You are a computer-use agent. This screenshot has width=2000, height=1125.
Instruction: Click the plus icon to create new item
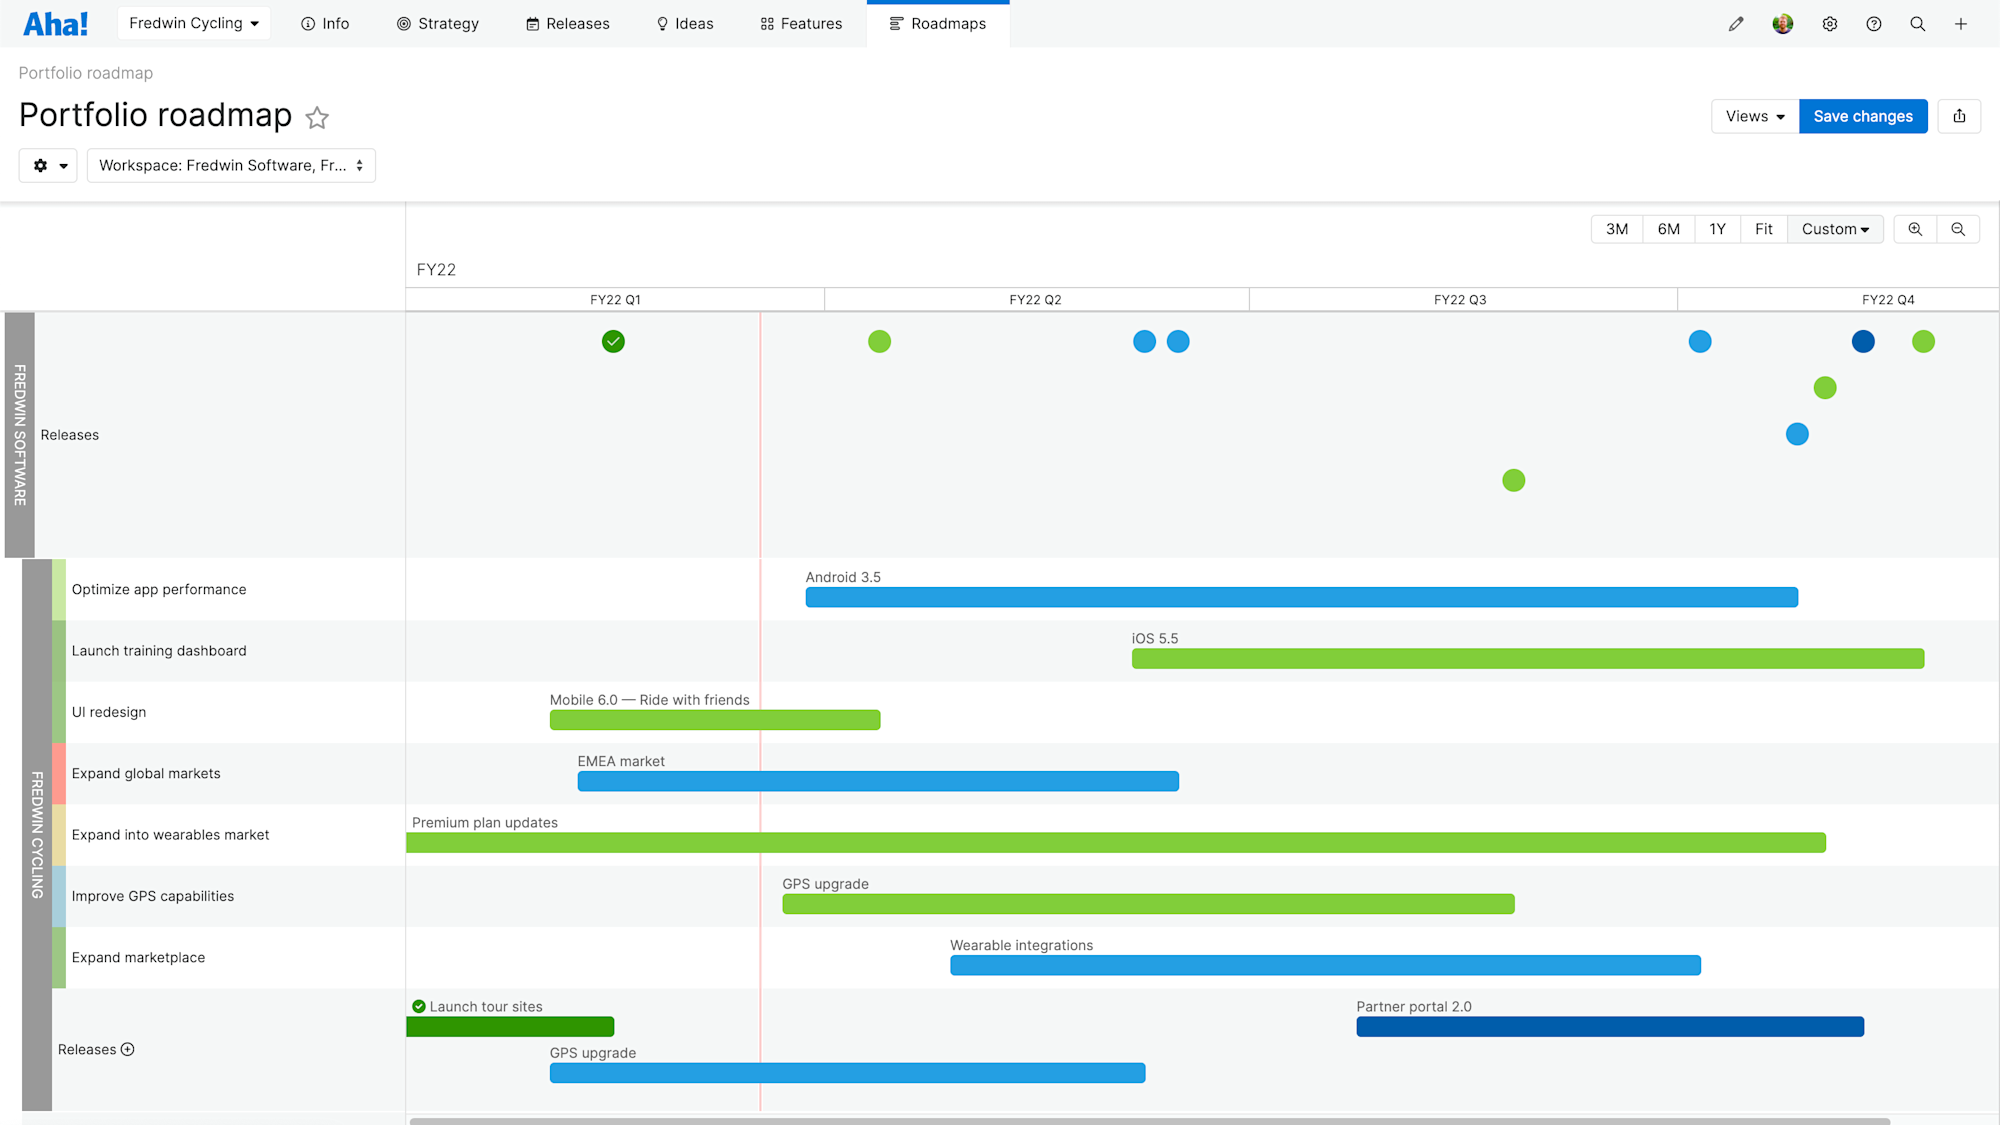point(1961,23)
